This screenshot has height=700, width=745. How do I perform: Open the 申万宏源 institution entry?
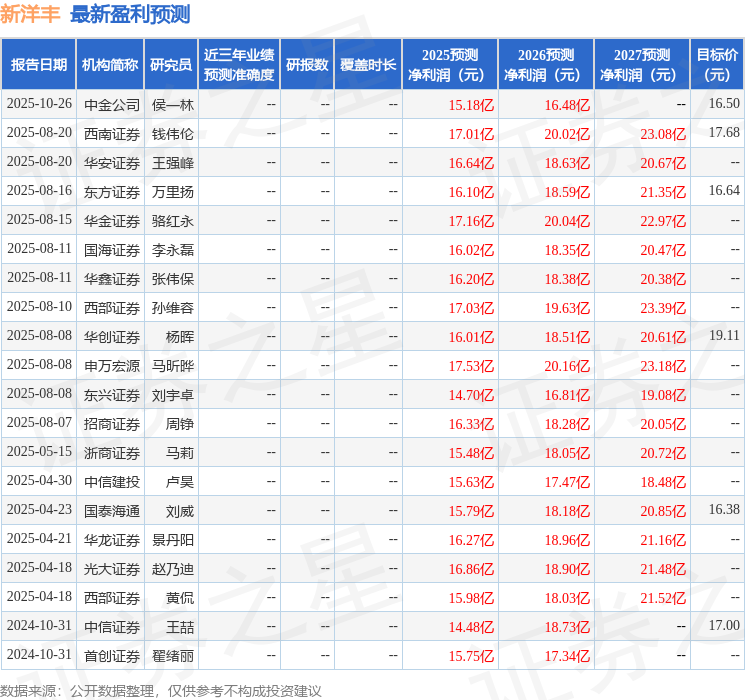click(112, 365)
